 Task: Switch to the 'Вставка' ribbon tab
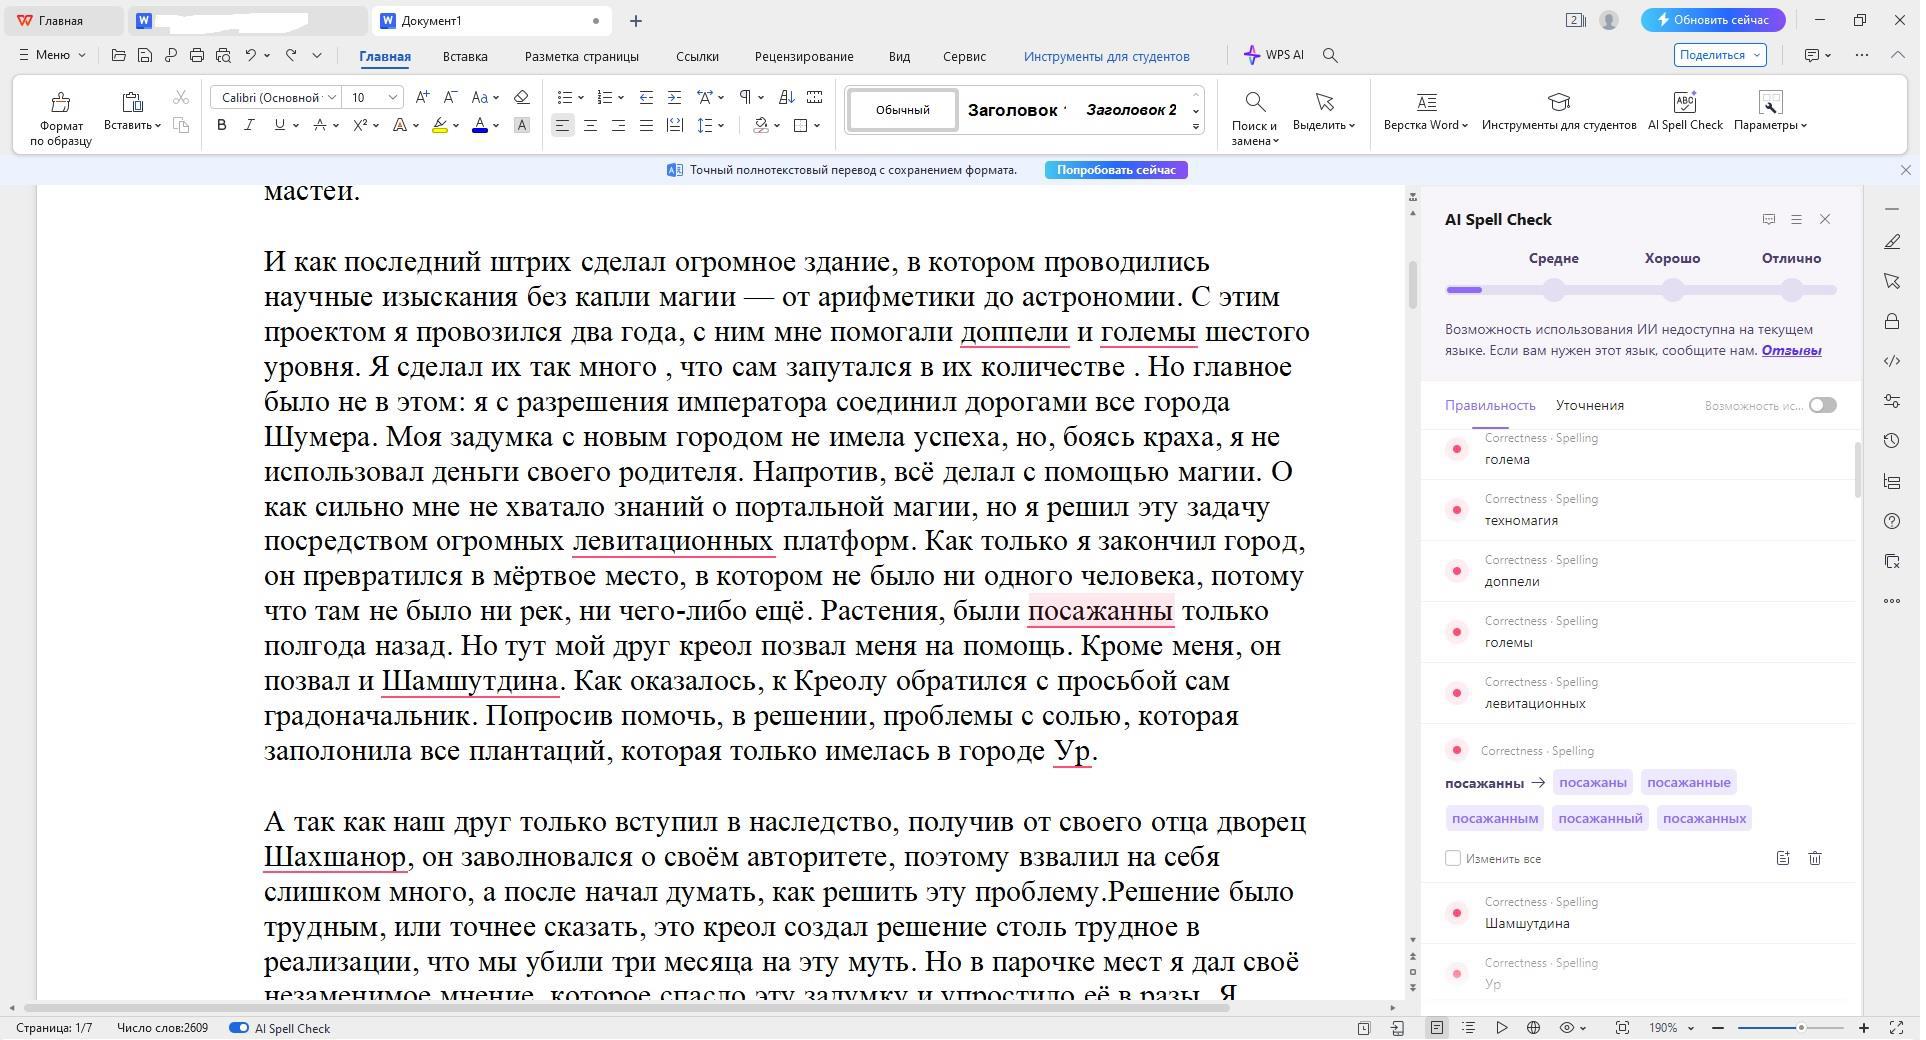coord(465,57)
